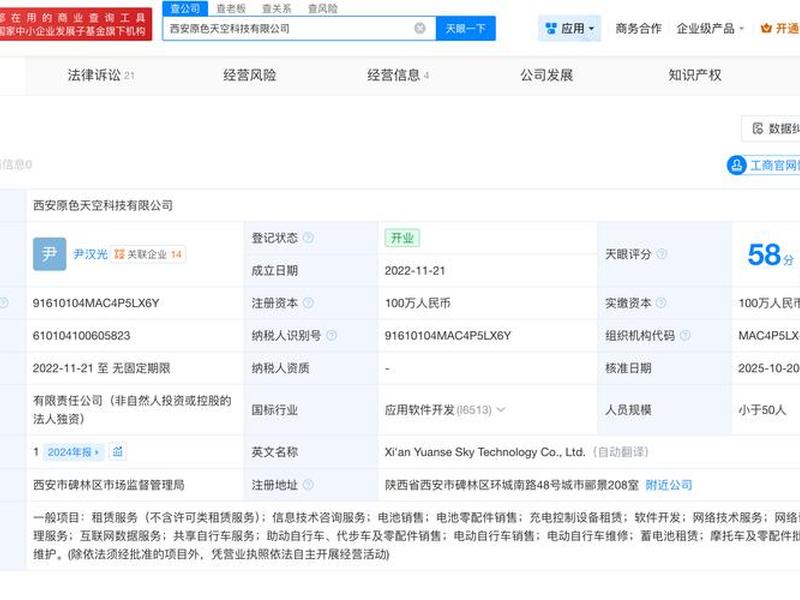
Task: Open the 经营风险 tab
Action: (x=249, y=75)
